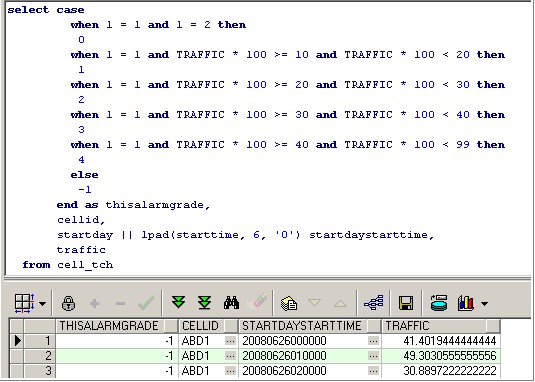Expand the dropdown arrow beside chart icon
Screen dimensions: 535x382
click(x=484, y=303)
